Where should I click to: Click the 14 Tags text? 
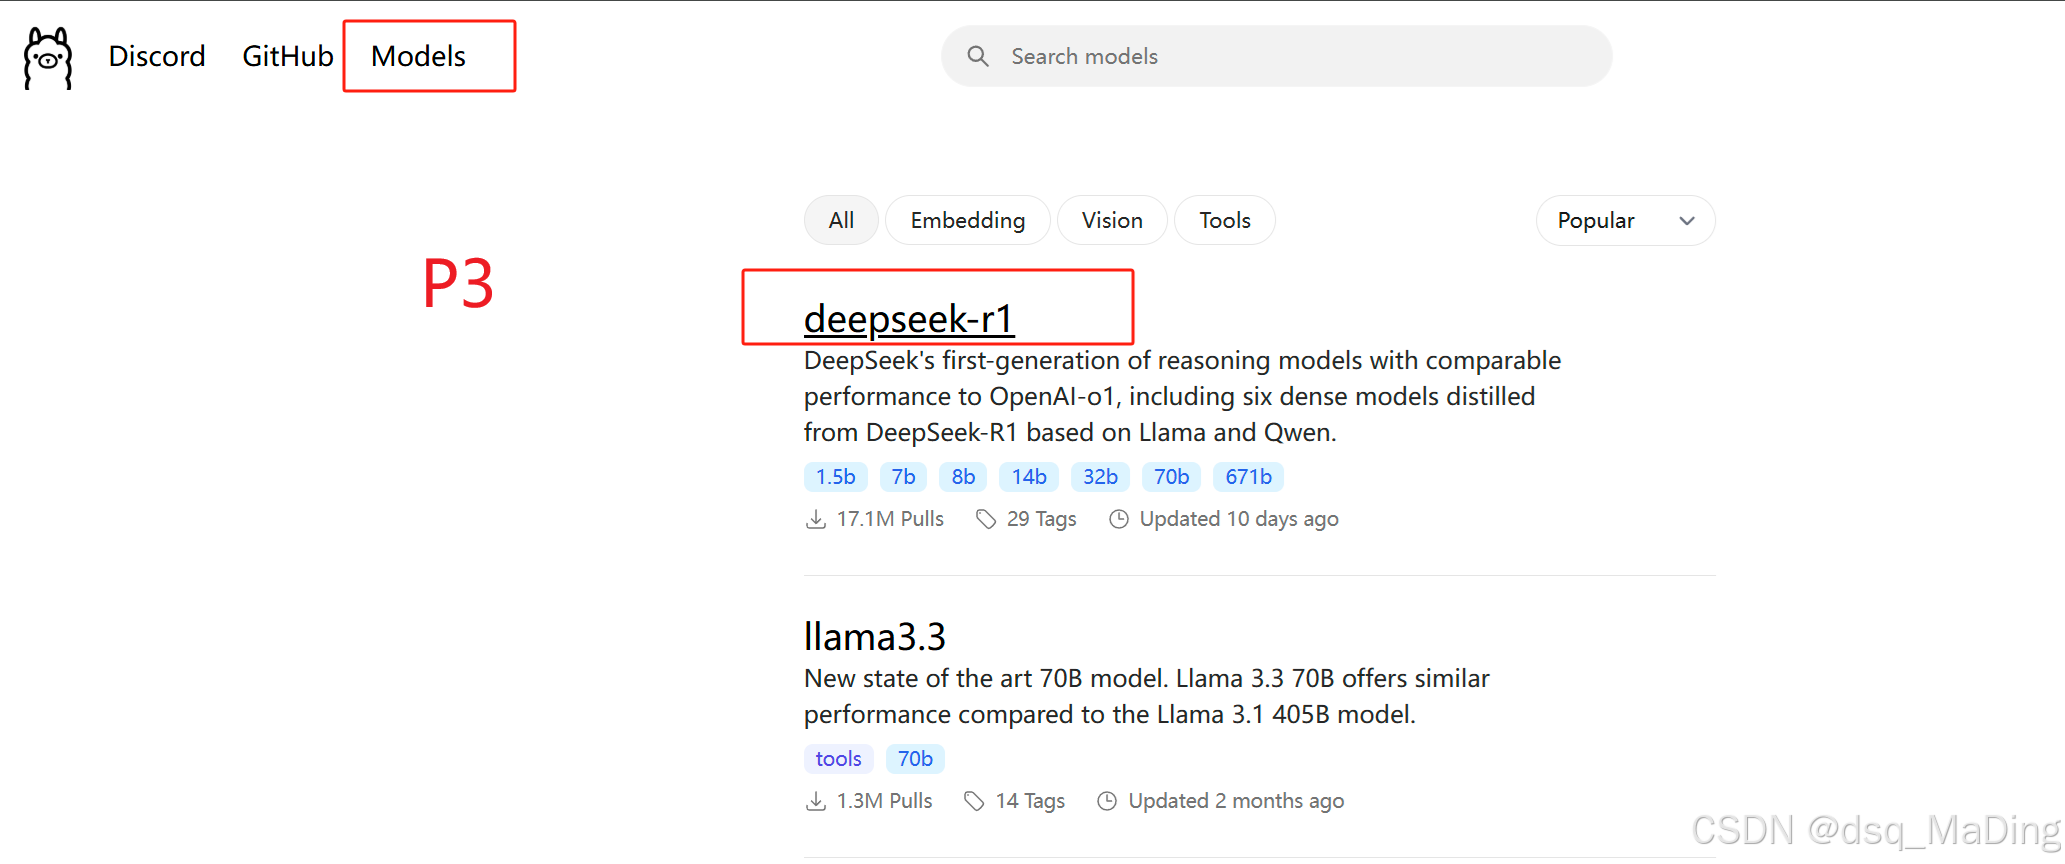1030,801
